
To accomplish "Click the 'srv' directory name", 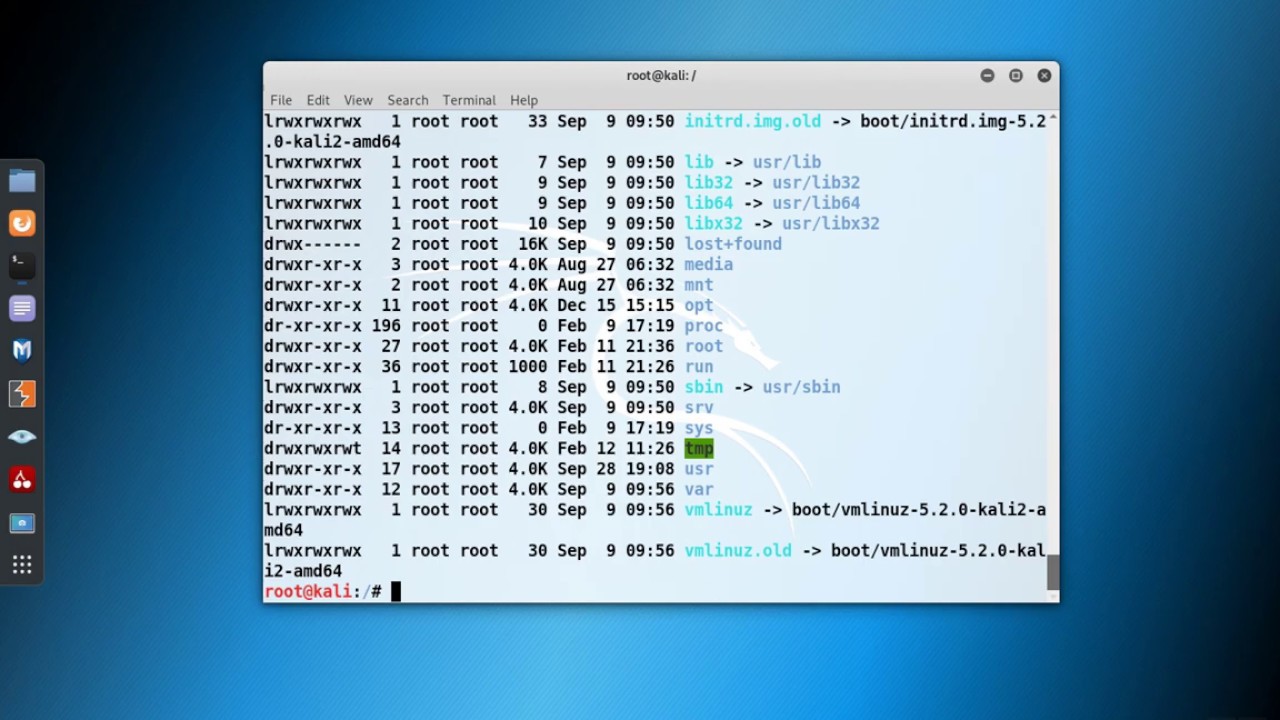I will (699, 407).
